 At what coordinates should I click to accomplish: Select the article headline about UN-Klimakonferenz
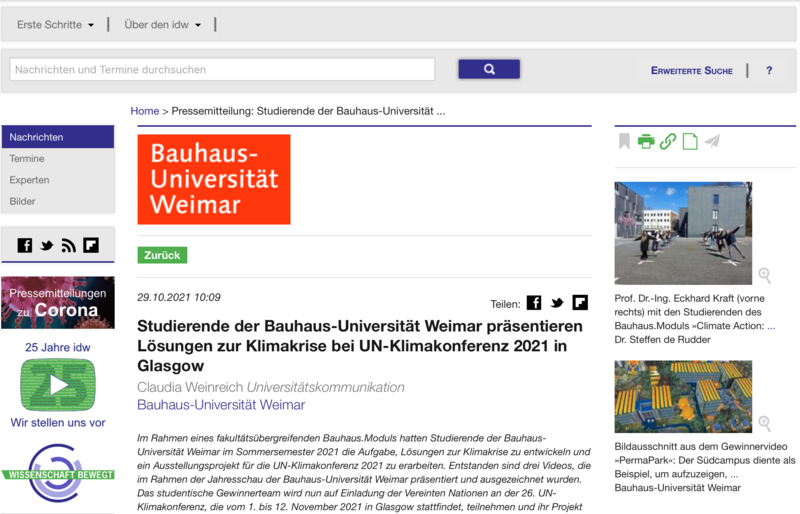point(360,346)
